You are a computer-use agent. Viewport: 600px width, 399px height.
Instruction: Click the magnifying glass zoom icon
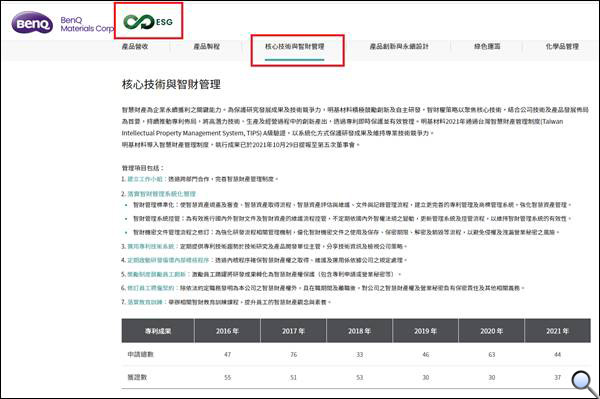584,384
